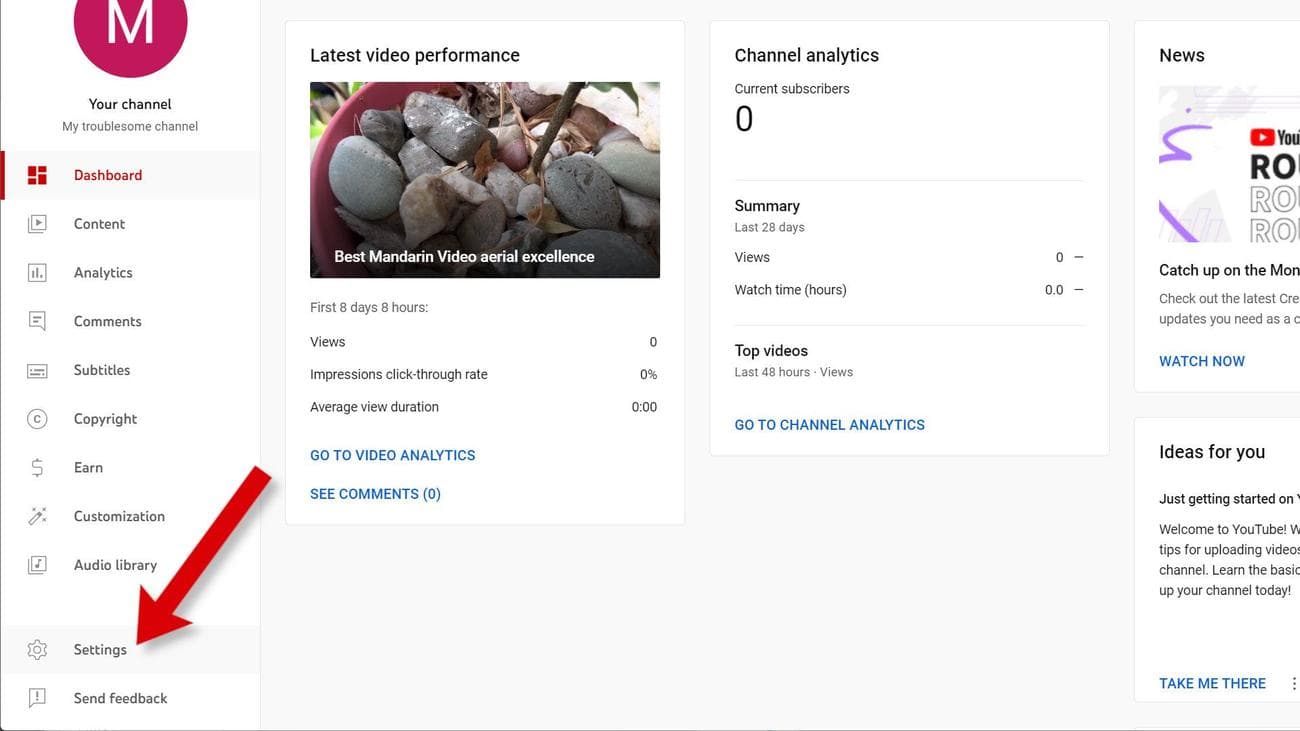The width and height of the screenshot is (1300, 731).
Task: Click the Settings gear icon
Action: click(x=37, y=649)
